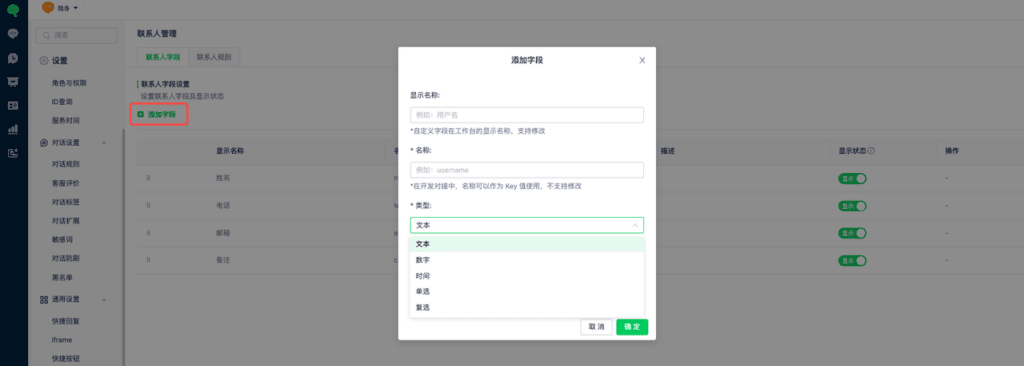1024x366 pixels.
Task: Open the chat bubble icon in left rail
Action: tap(13, 34)
